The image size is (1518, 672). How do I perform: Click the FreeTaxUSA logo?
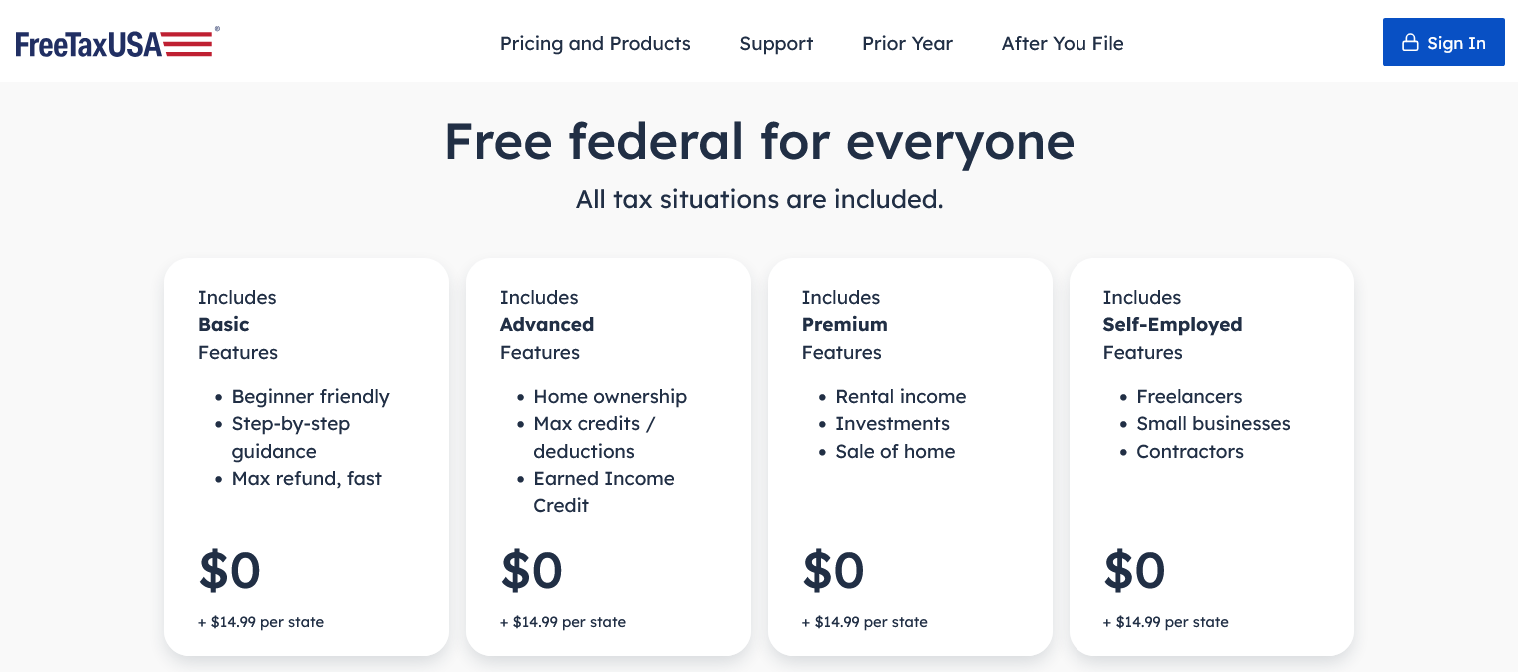point(114,43)
